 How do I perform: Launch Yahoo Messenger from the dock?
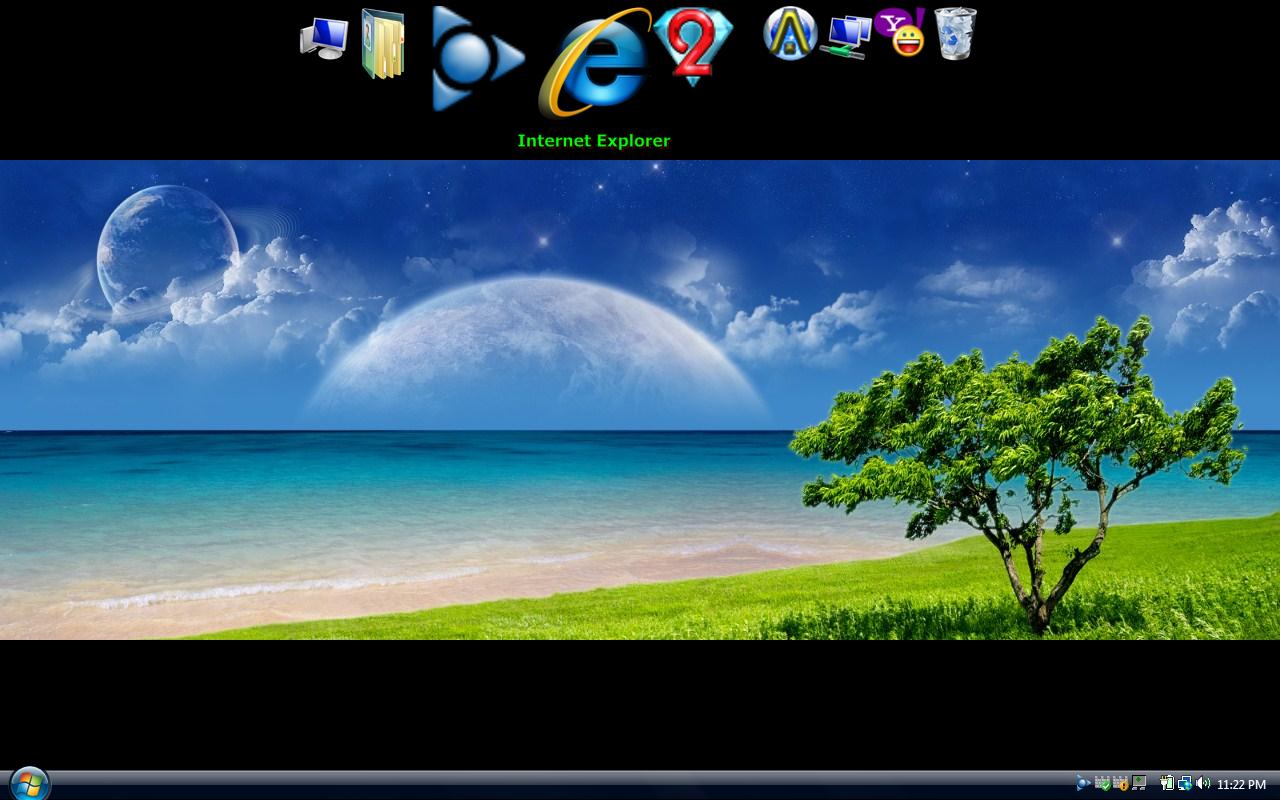(899, 32)
